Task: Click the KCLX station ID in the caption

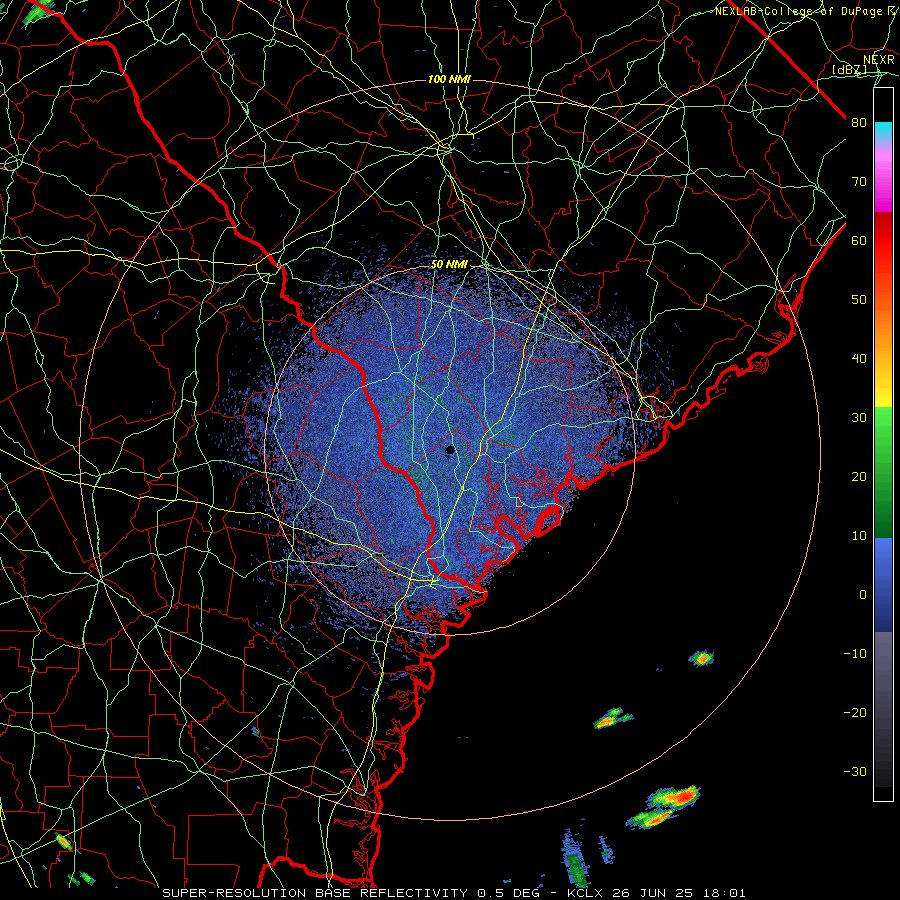Action: pyautogui.click(x=587, y=893)
